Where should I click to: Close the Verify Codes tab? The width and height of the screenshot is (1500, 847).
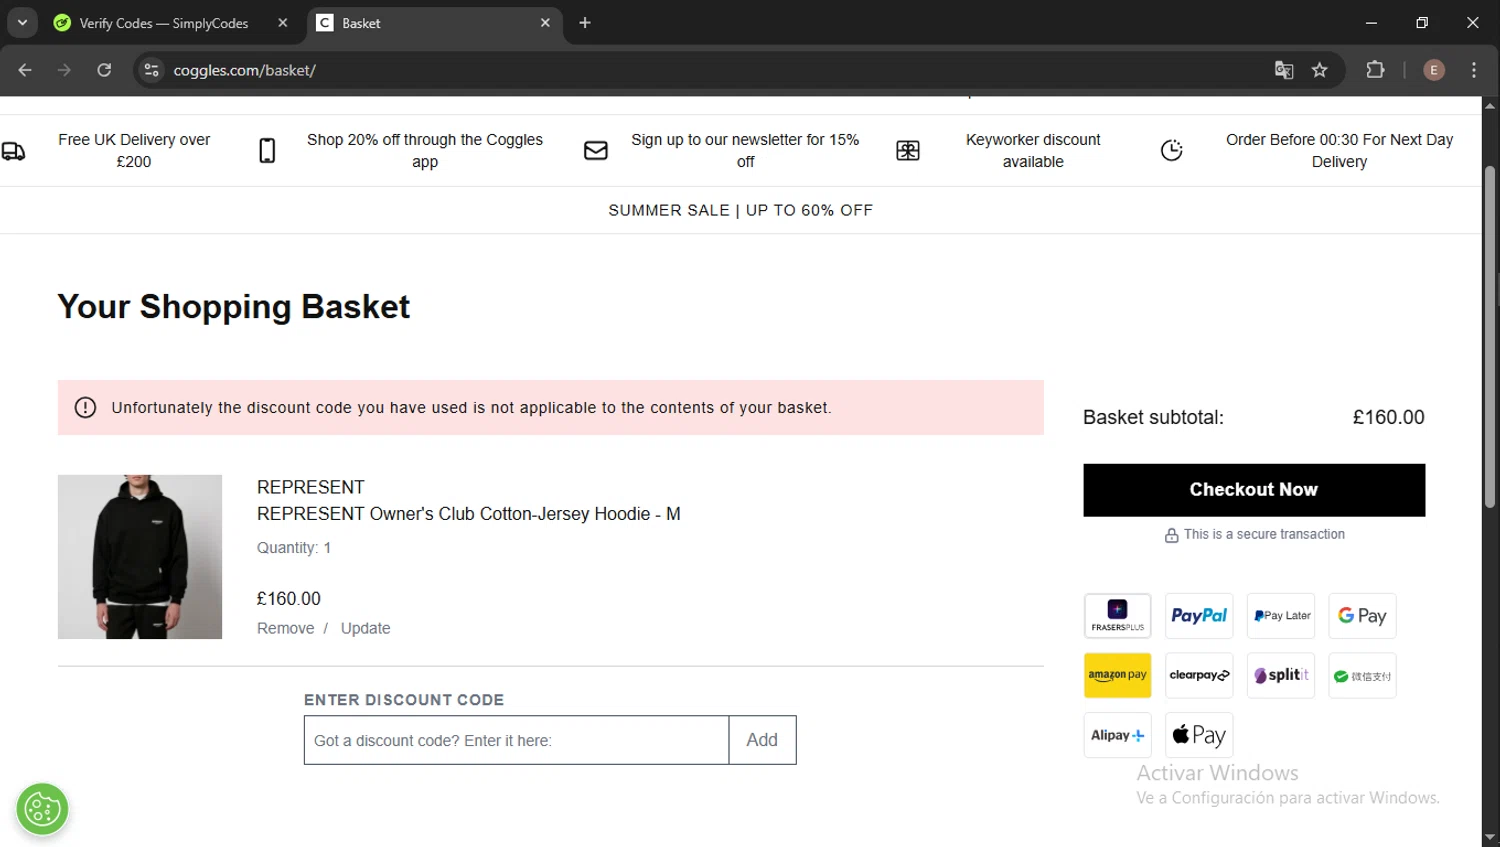[x=283, y=22]
